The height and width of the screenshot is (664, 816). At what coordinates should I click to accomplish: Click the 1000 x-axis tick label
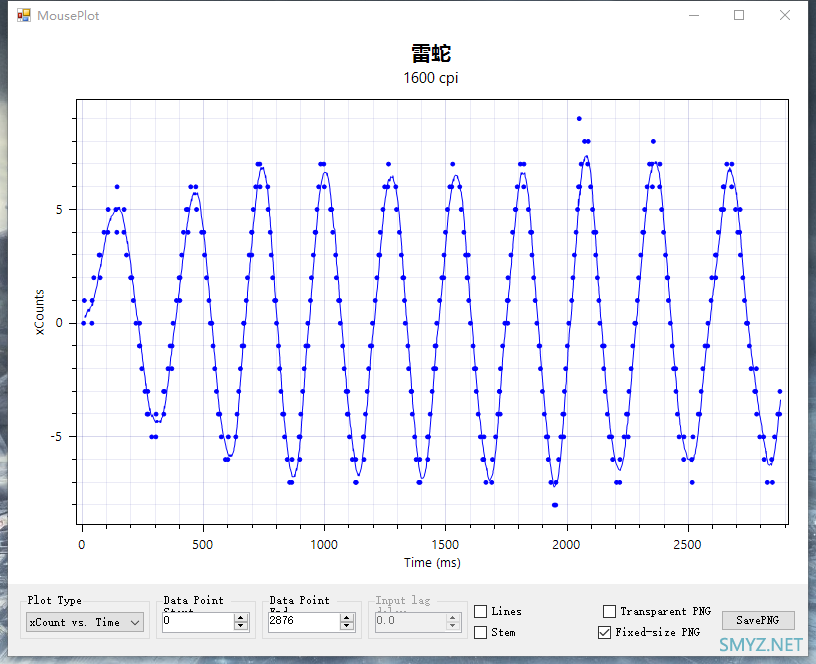324,545
